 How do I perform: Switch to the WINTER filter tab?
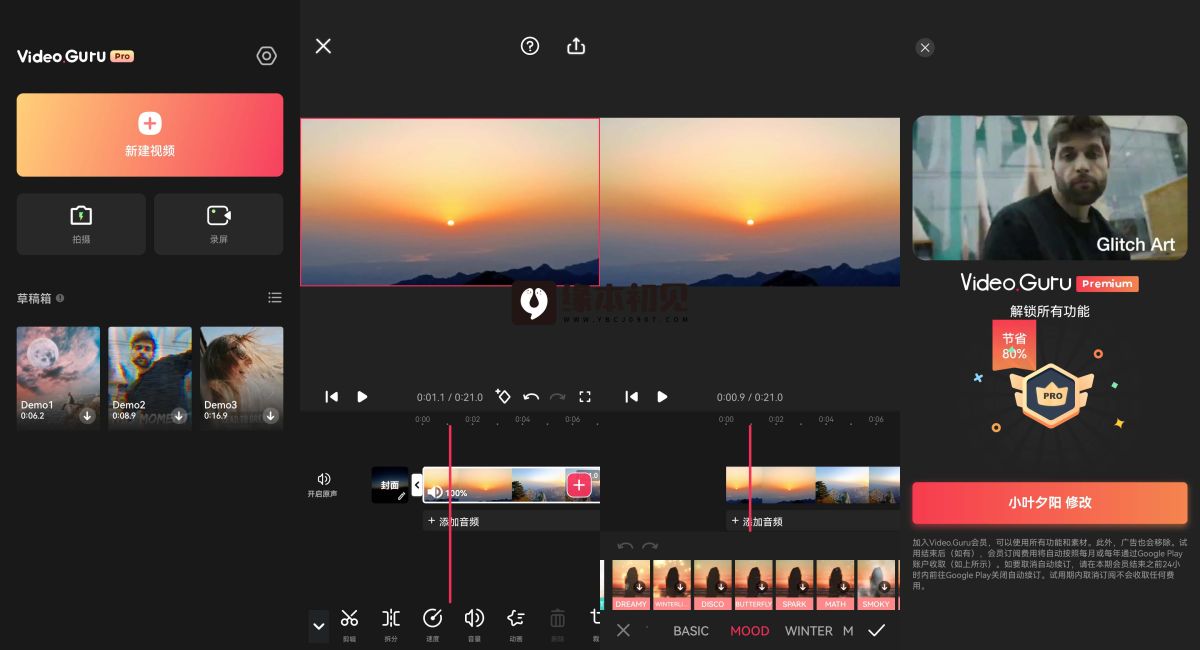[809, 631]
